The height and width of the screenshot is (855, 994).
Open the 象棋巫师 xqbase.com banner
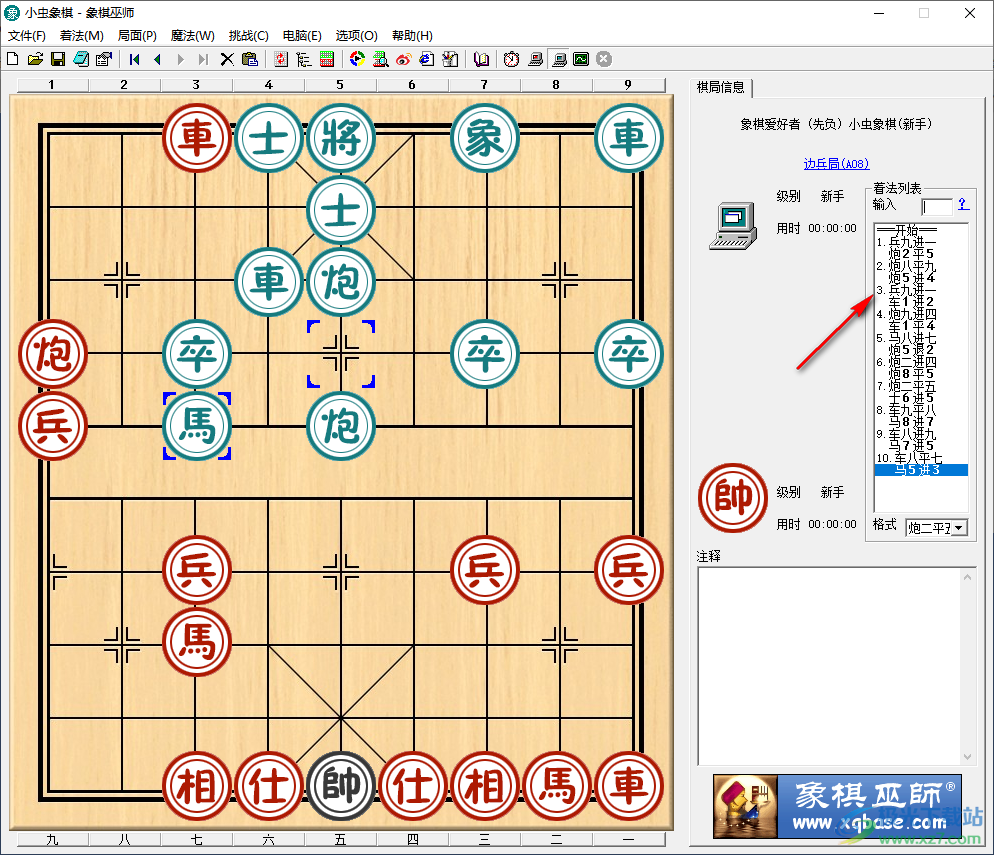837,806
